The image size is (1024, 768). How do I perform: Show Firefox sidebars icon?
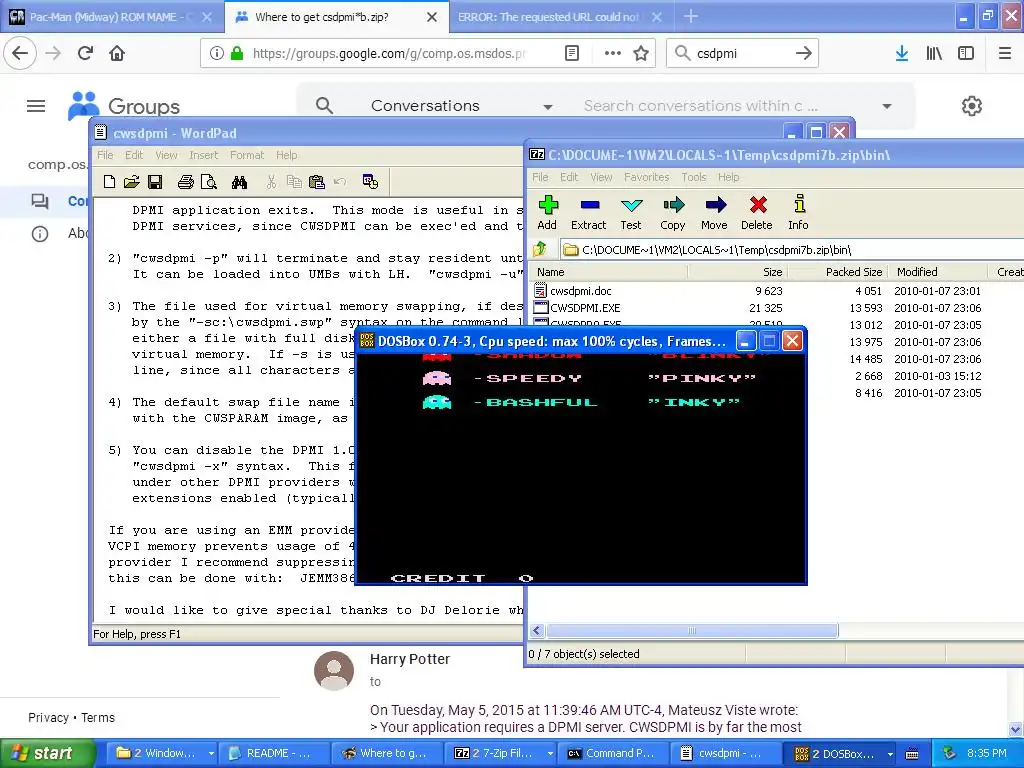[x=966, y=54]
